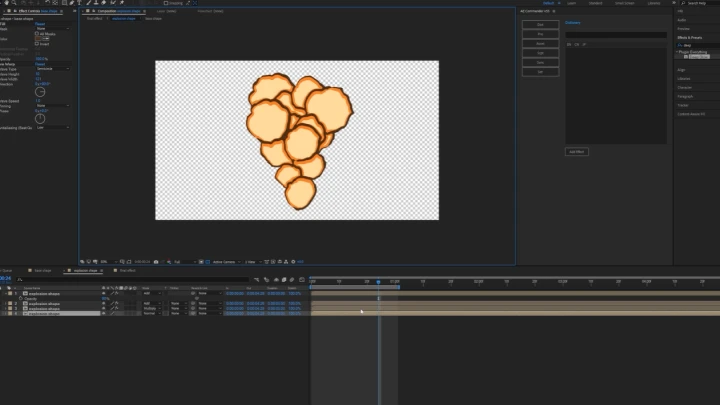Toggle the Invert checkbox in Fill effect
The height and width of the screenshot is (405, 720).
(37, 44)
